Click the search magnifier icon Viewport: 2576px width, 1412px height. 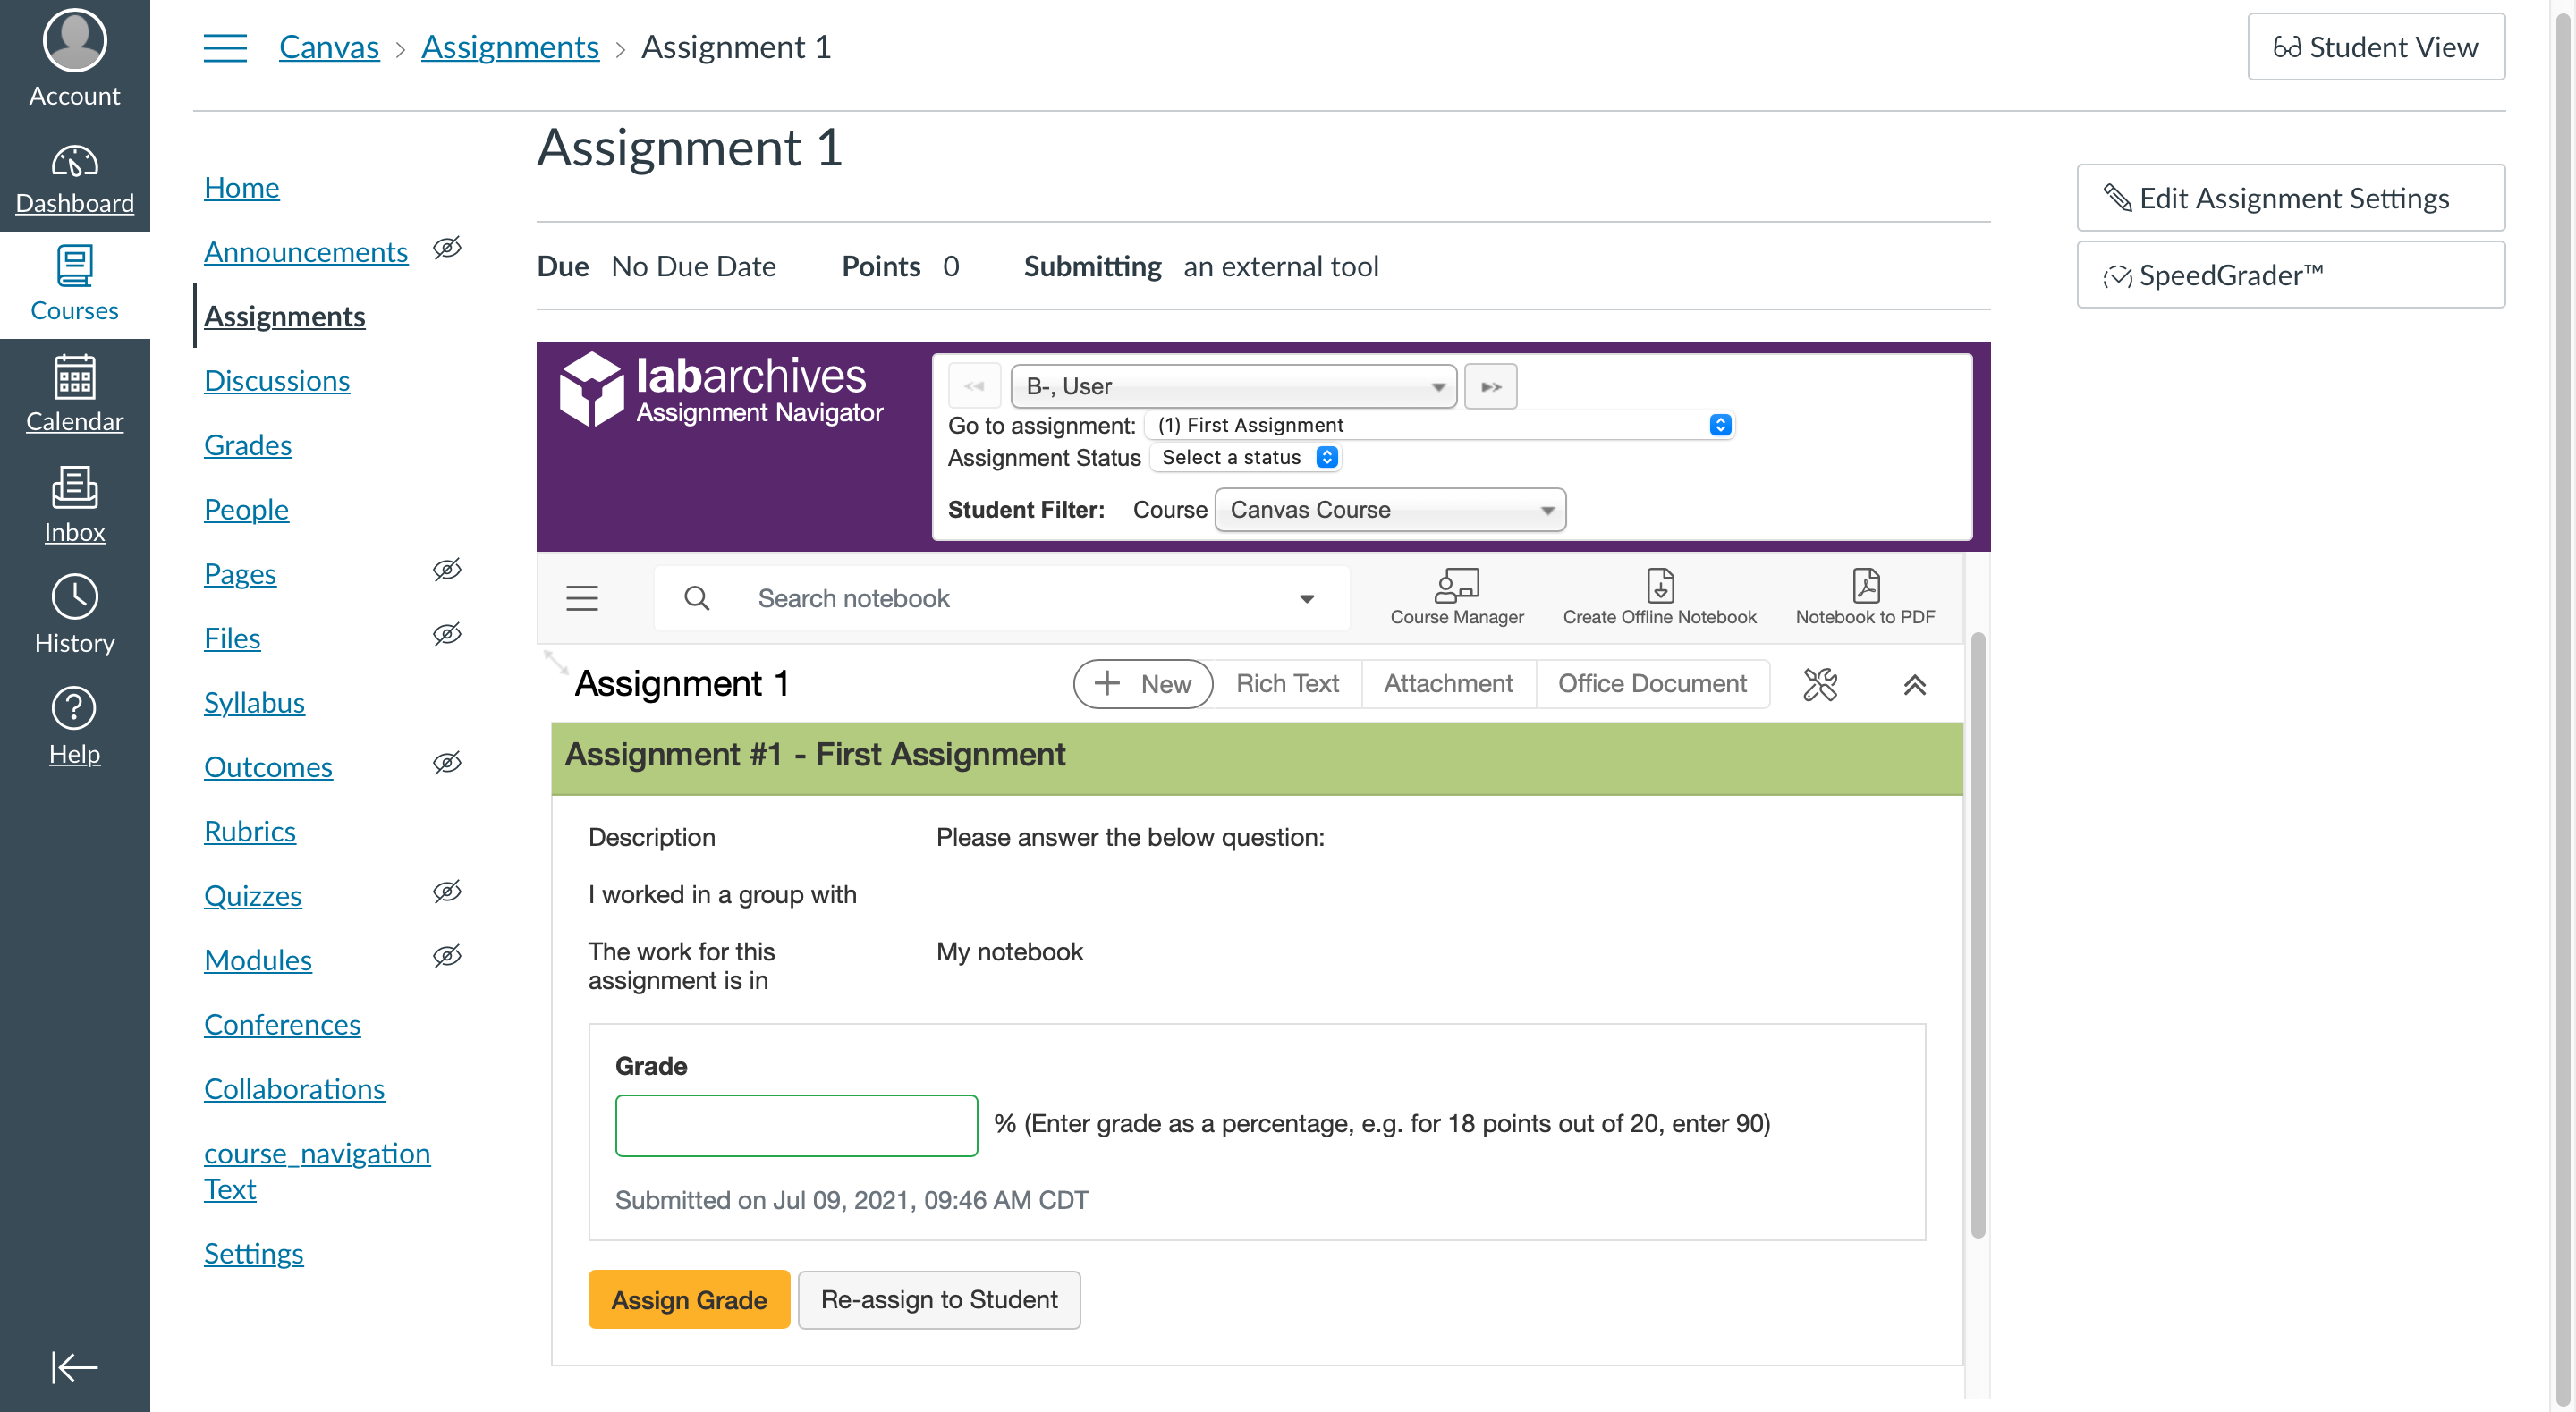coord(697,598)
